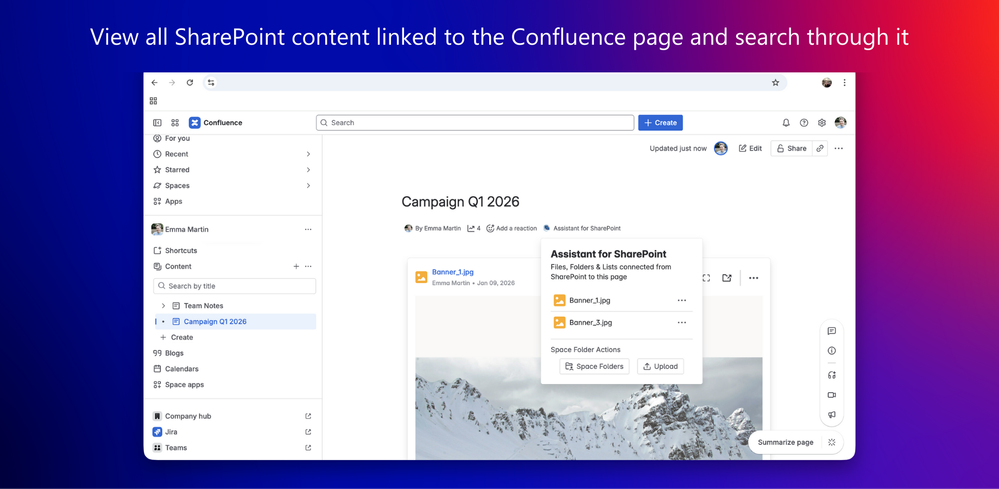Bookmark the page with the star icon
This screenshot has width=999, height=489.
pos(775,83)
